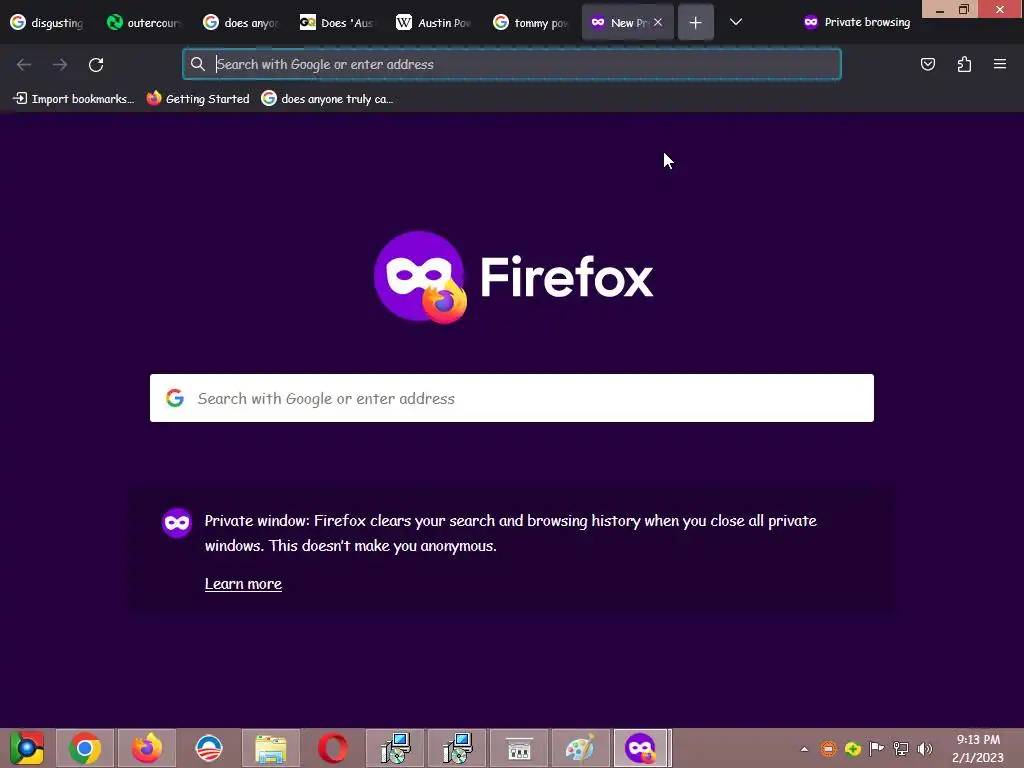
Task: Focus the URL bar search field
Action: point(512,64)
